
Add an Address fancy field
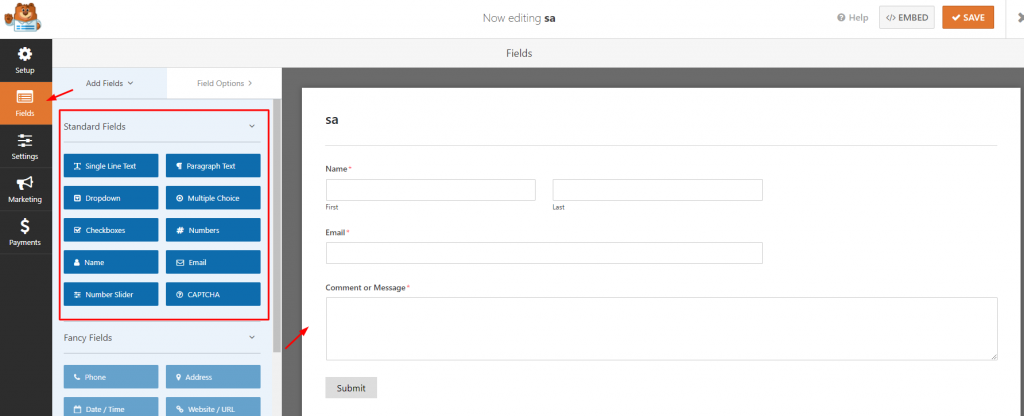pyautogui.click(x=213, y=377)
